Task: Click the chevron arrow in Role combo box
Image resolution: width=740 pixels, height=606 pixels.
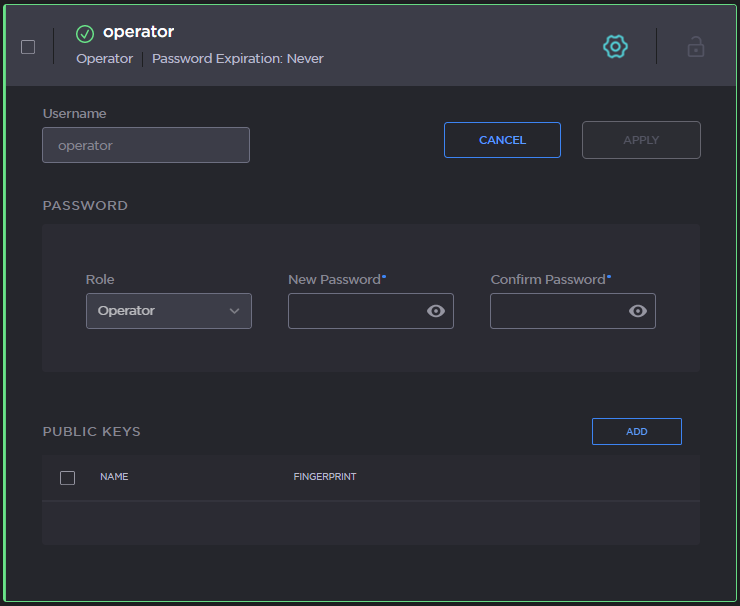Action: [234, 311]
